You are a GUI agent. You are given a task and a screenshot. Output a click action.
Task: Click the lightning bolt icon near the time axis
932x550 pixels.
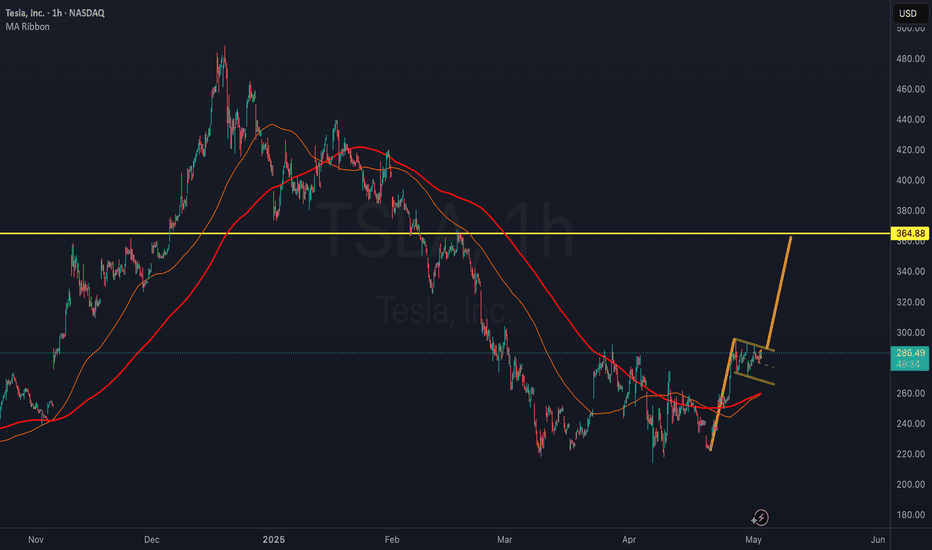click(760, 518)
